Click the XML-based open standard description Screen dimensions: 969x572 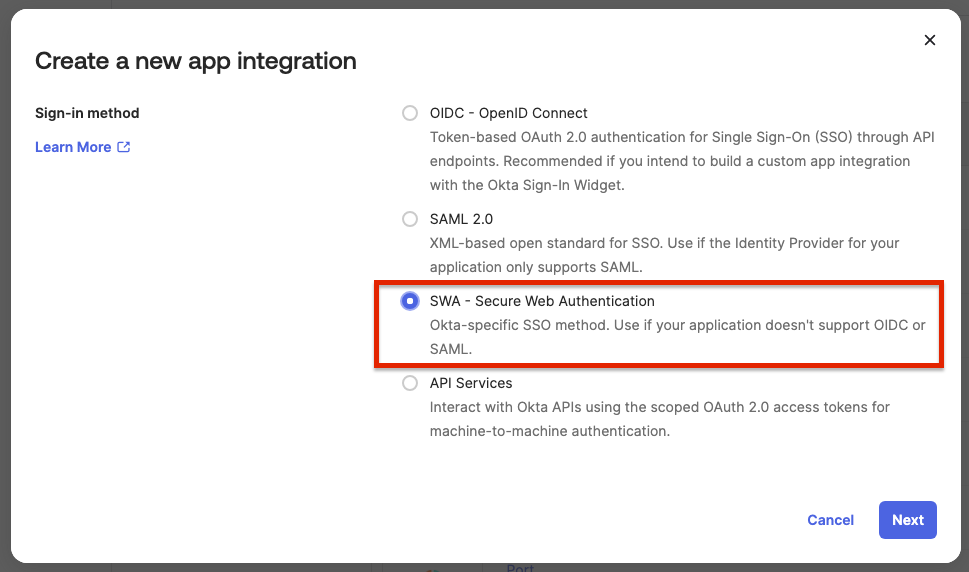pos(664,255)
